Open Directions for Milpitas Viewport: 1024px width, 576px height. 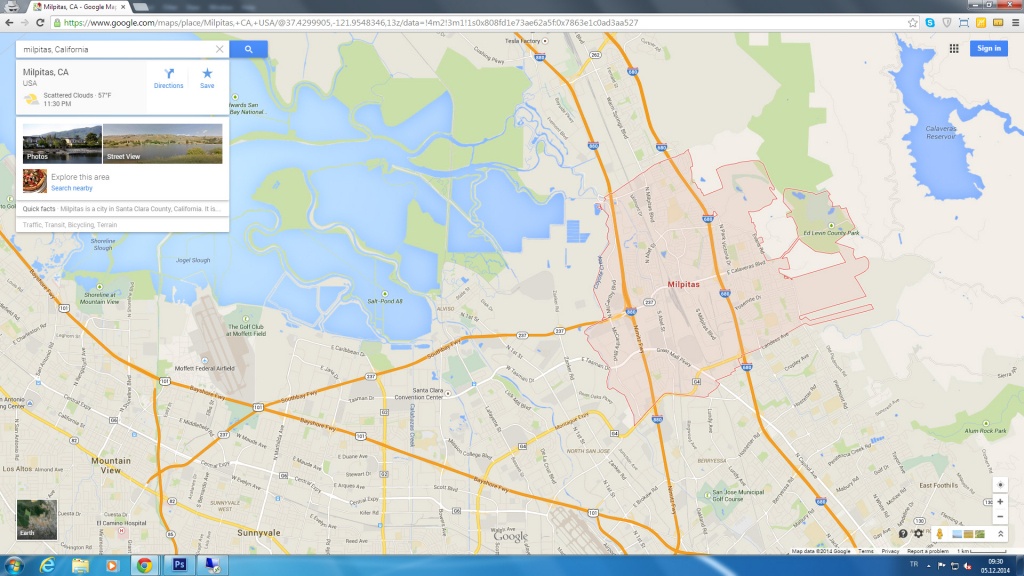click(x=168, y=78)
